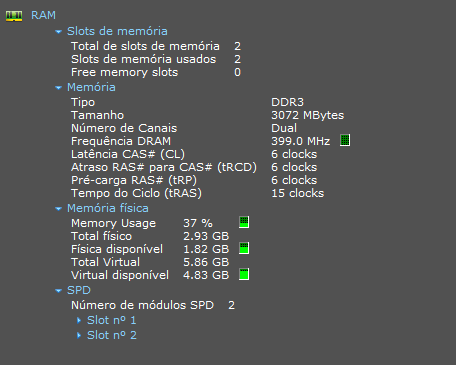Viewport: 456px width, 365px height.
Task: Click the green graph icon beside Memory Usage
Action: (x=244, y=222)
